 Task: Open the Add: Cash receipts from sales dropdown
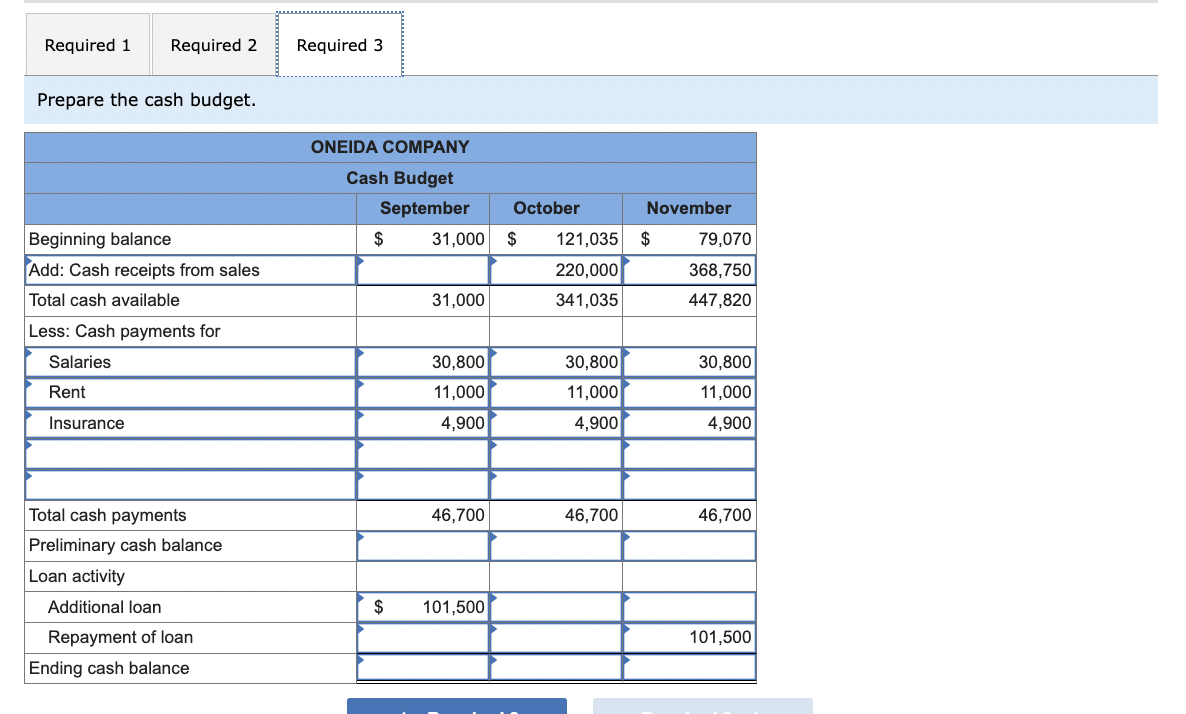(x=191, y=270)
